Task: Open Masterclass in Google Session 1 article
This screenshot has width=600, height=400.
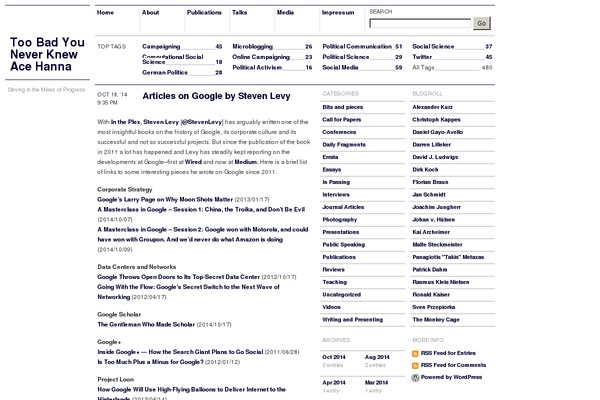Action: coord(201,209)
